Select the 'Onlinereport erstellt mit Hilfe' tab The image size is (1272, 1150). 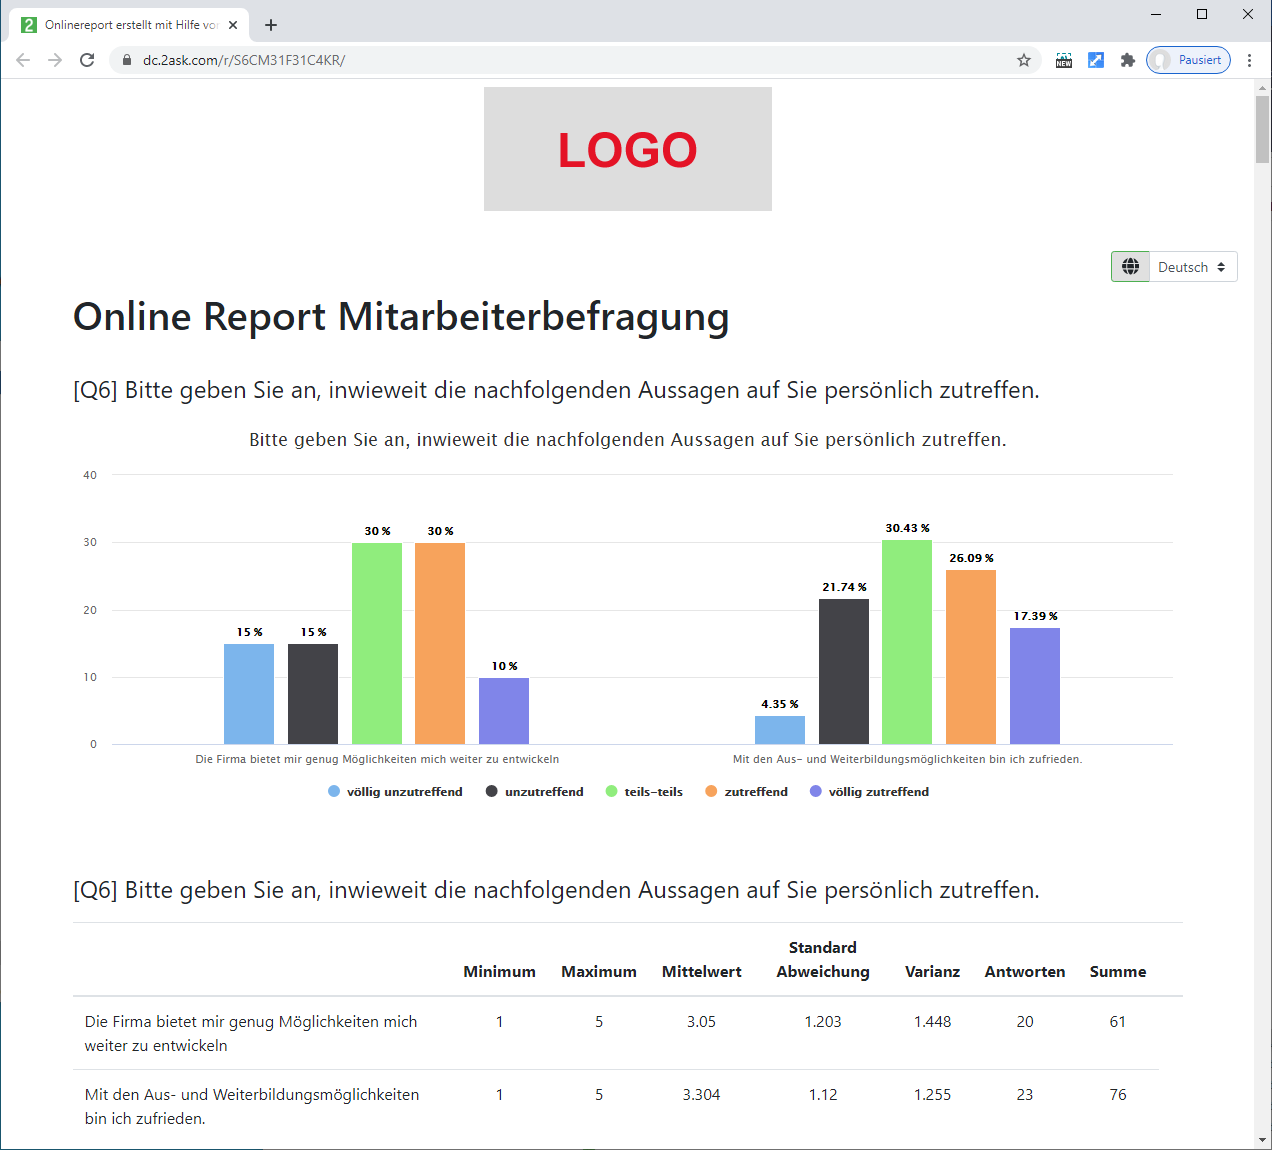point(129,25)
